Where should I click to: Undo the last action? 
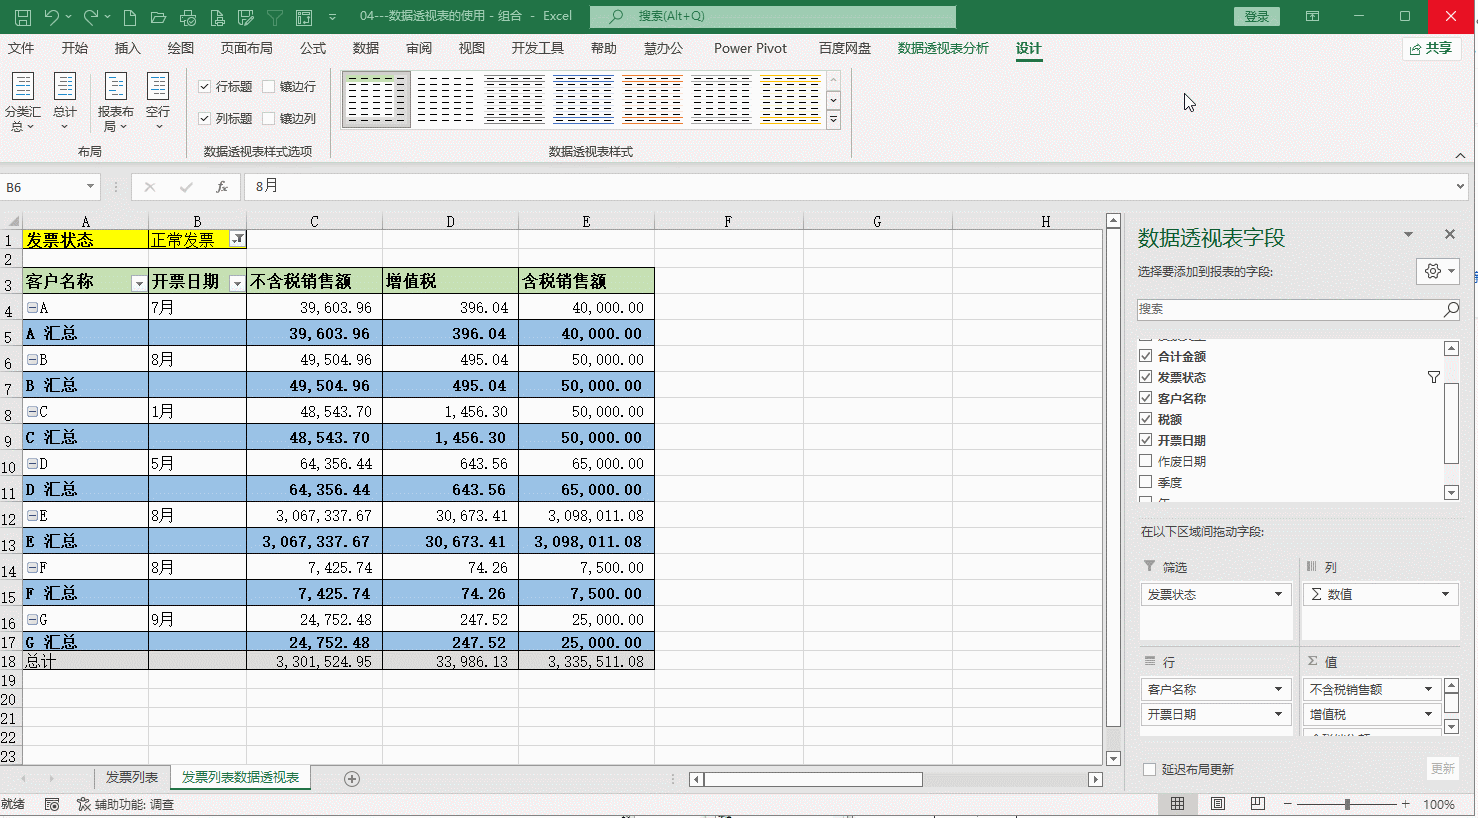pos(52,17)
